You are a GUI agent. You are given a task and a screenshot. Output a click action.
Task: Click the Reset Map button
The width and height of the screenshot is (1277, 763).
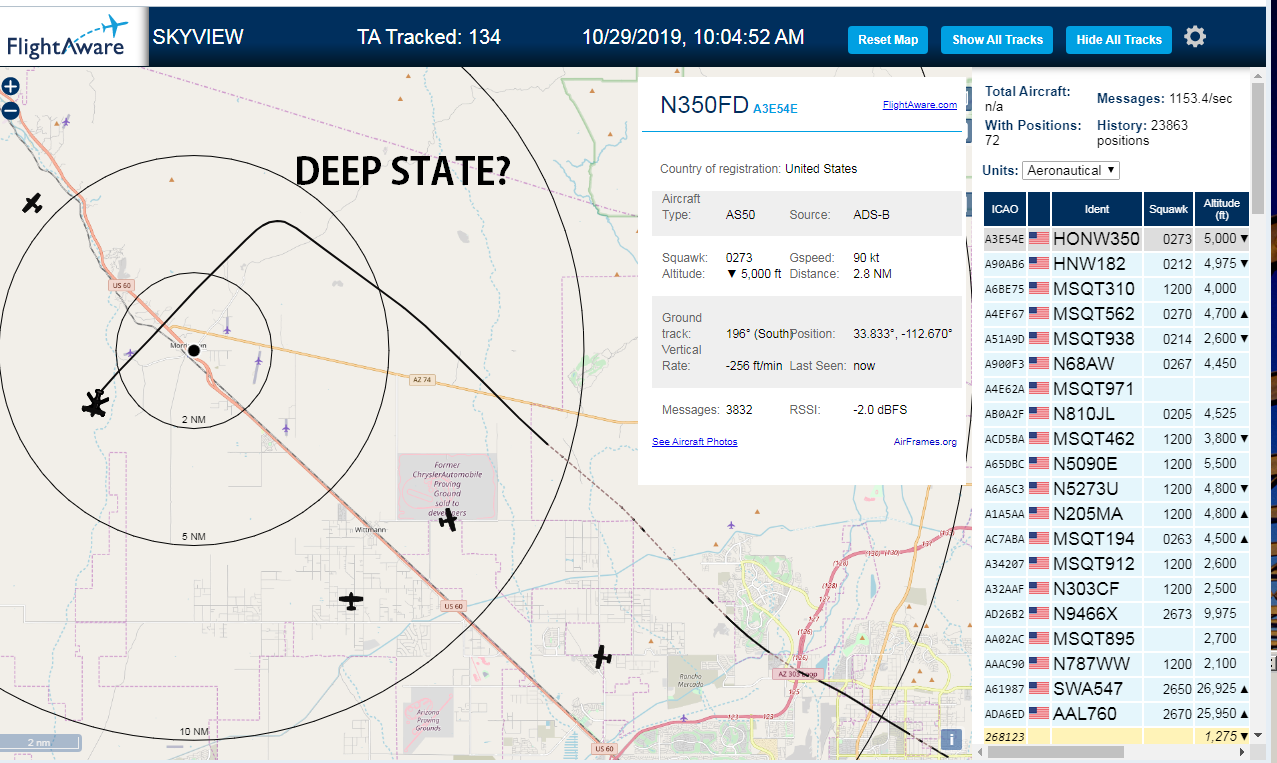click(x=888, y=40)
